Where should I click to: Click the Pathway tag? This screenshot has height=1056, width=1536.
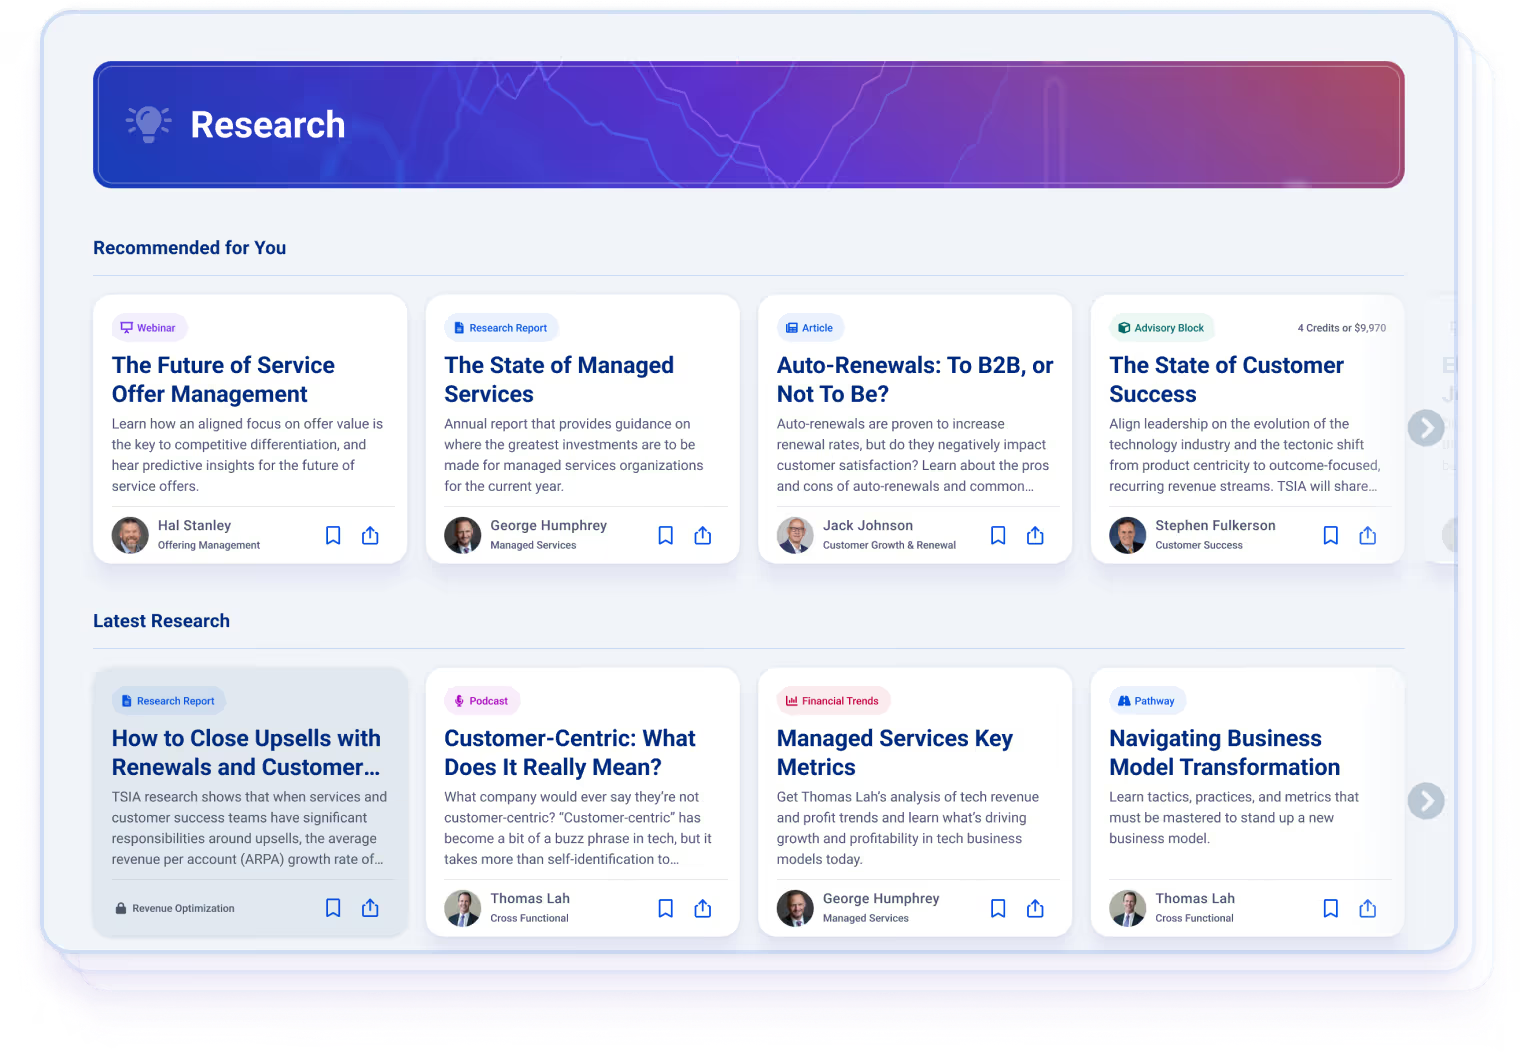pyautogui.click(x=1147, y=701)
